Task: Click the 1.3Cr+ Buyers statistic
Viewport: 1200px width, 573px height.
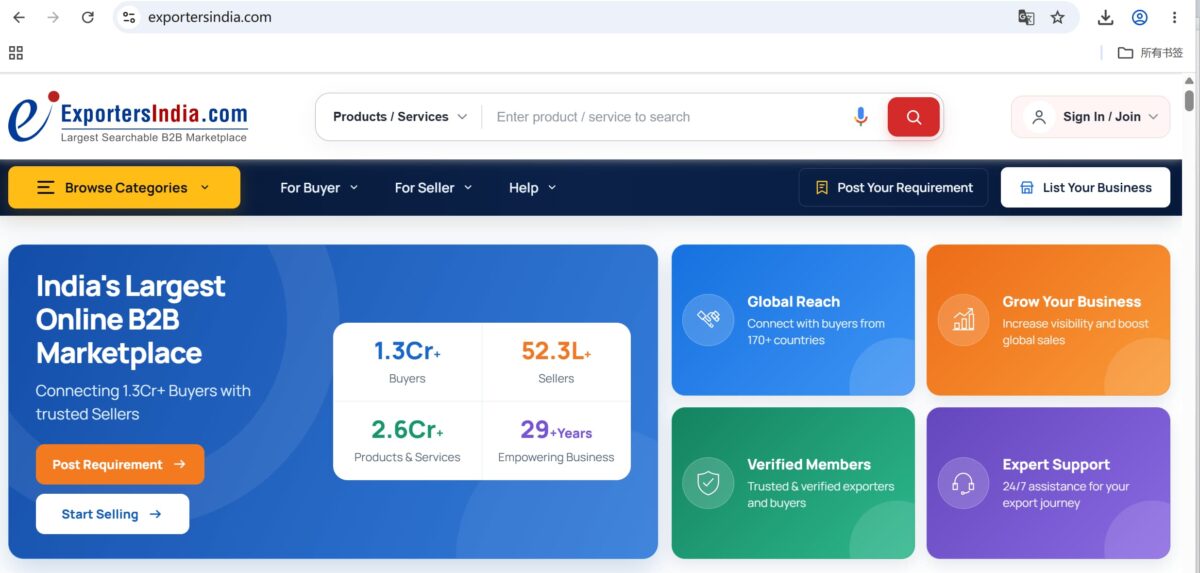Action: pyautogui.click(x=407, y=361)
